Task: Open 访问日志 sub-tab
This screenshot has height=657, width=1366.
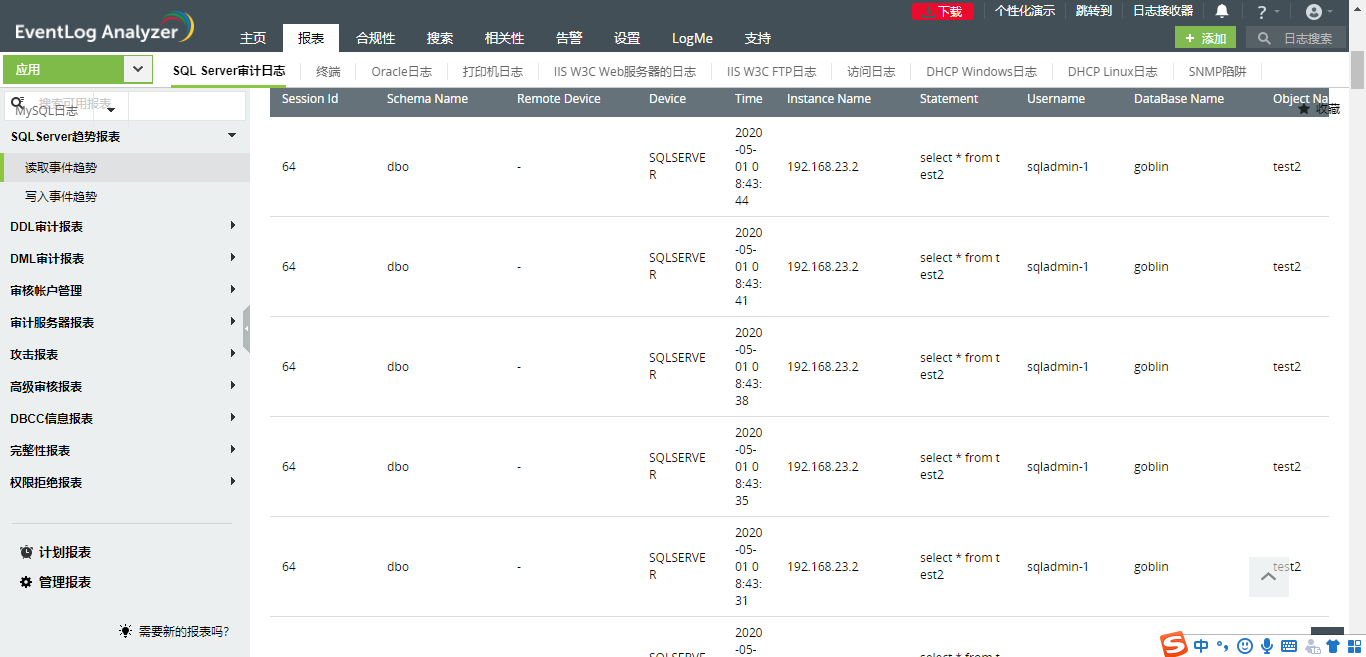Action: click(871, 72)
